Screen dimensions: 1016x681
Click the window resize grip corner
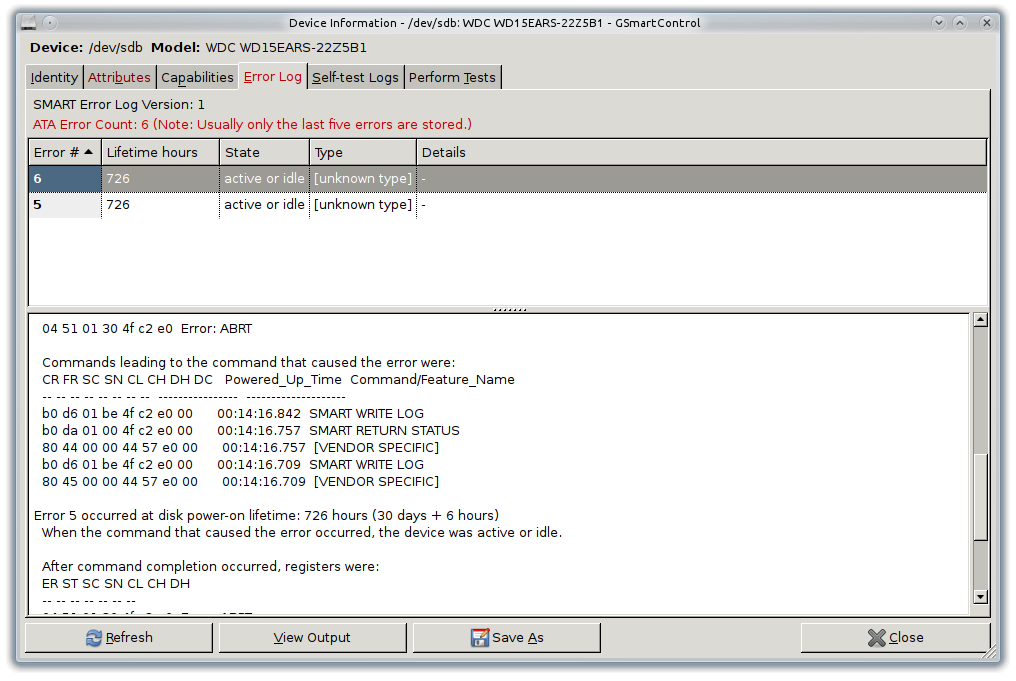click(991, 653)
